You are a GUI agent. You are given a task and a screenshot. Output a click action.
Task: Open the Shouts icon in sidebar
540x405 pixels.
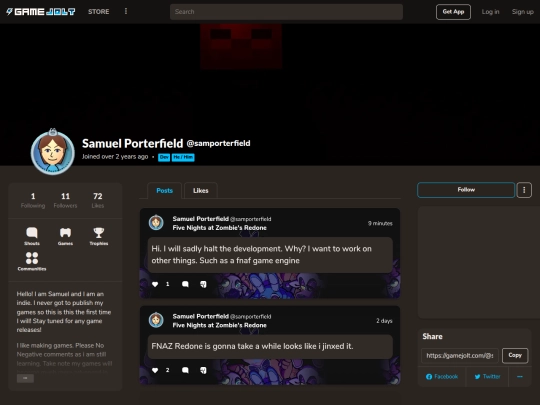pyautogui.click(x=32, y=236)
